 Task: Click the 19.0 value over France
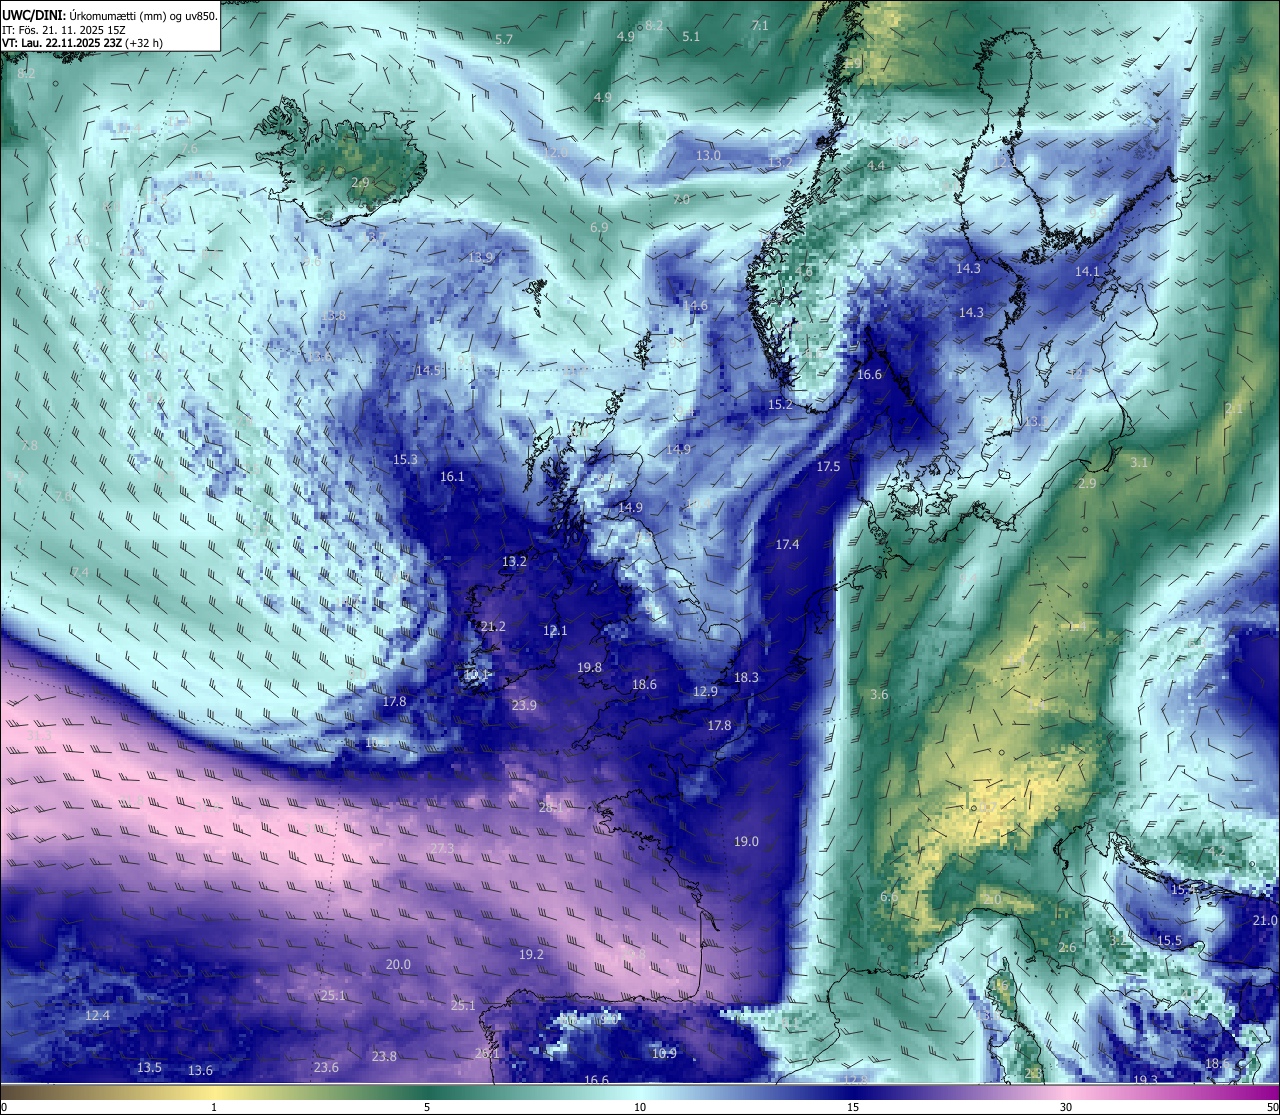tap(746, 841)
